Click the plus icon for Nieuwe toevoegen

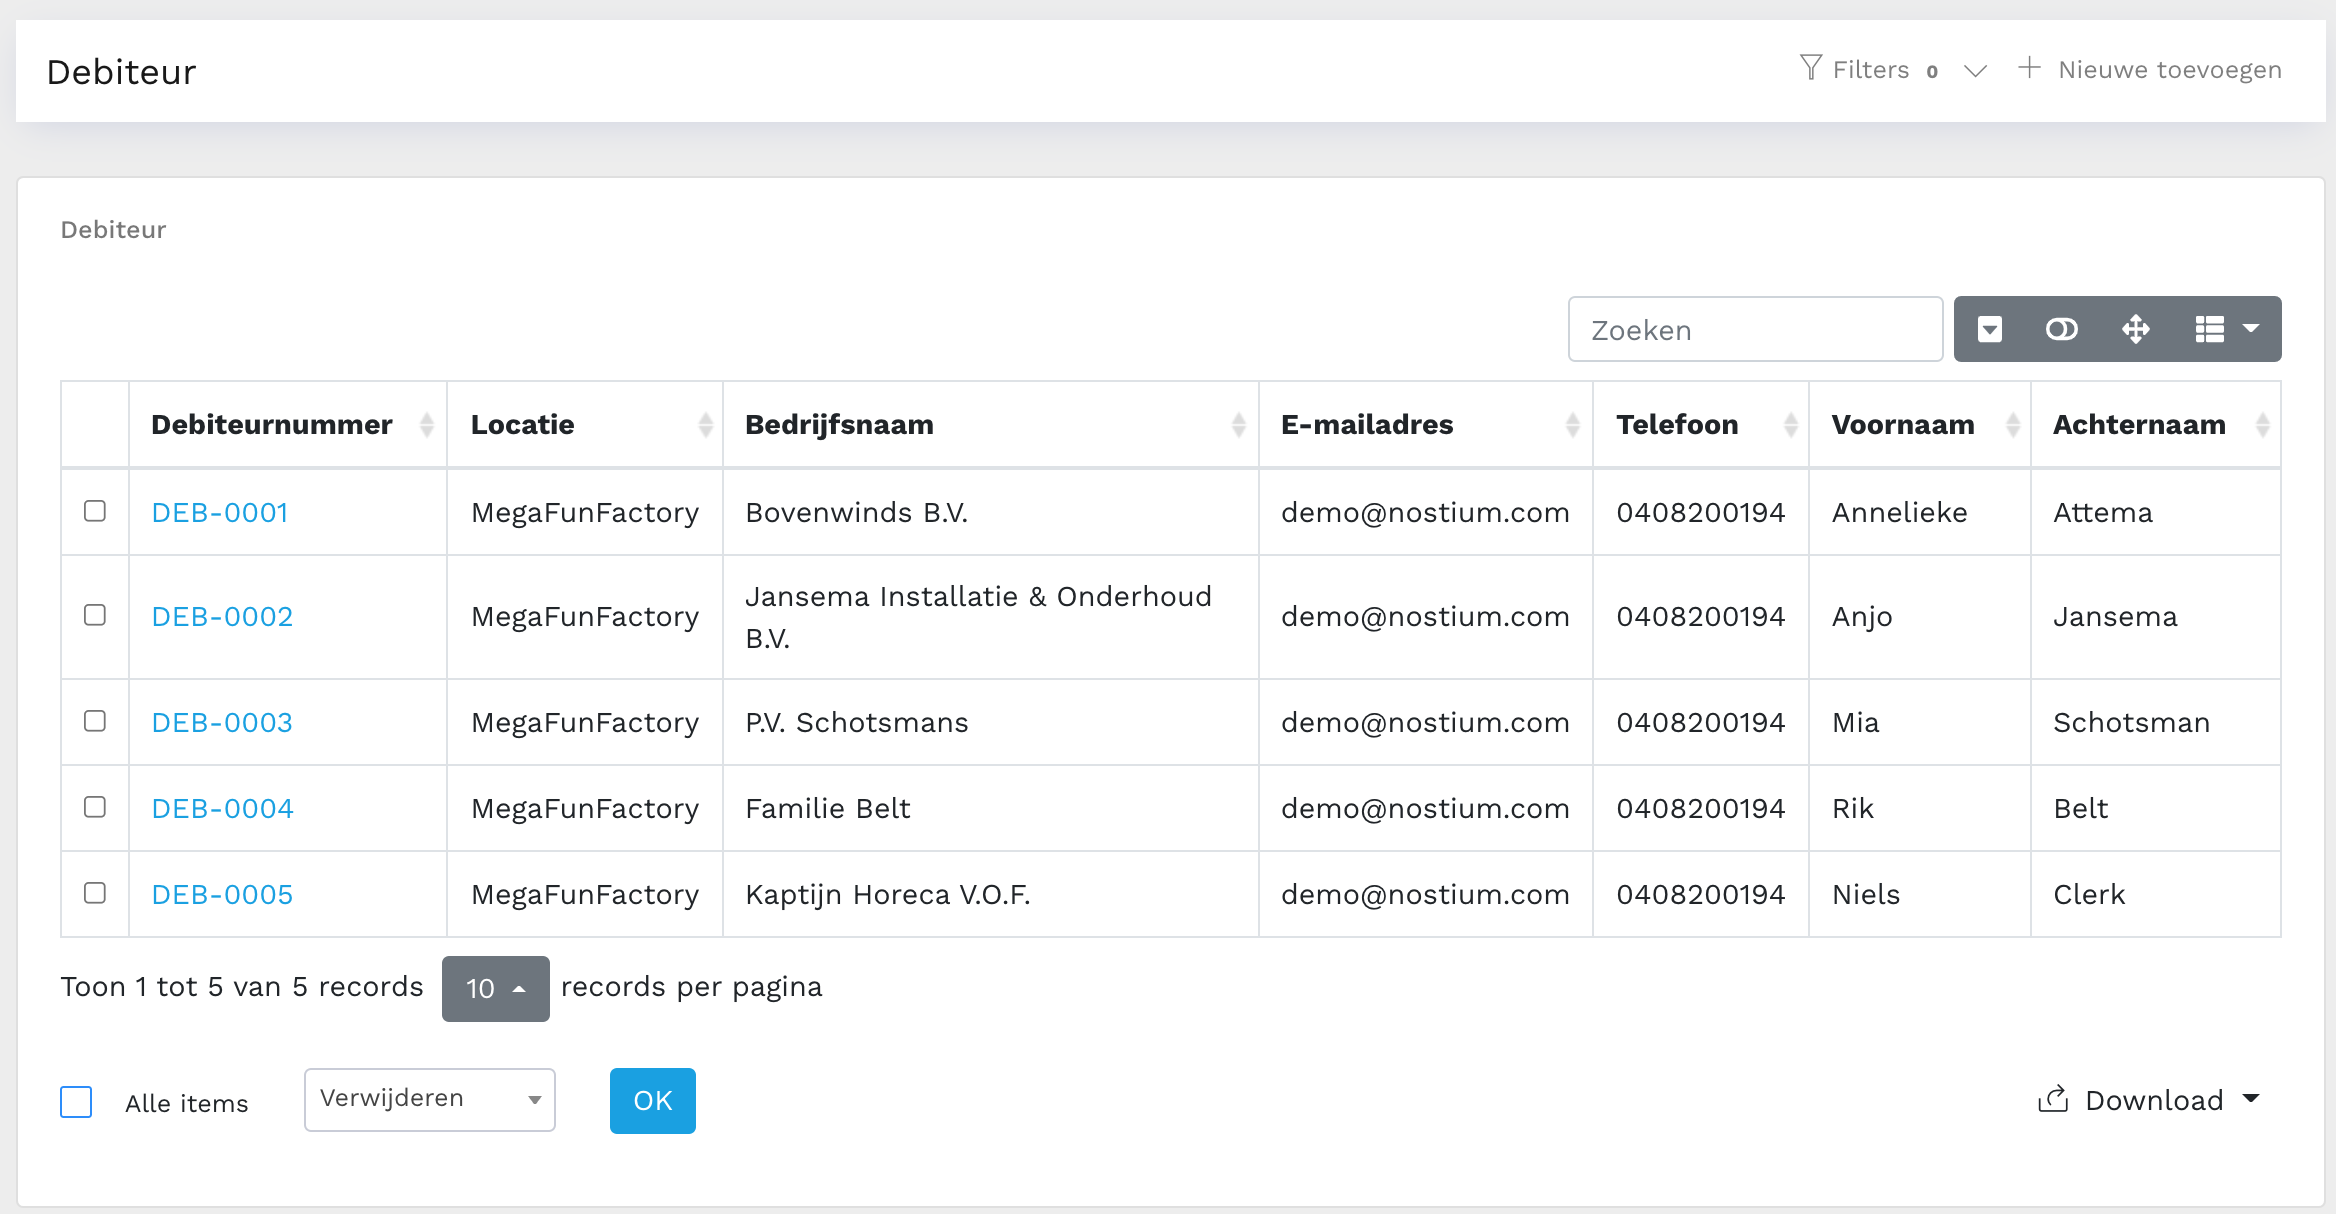2029,68
